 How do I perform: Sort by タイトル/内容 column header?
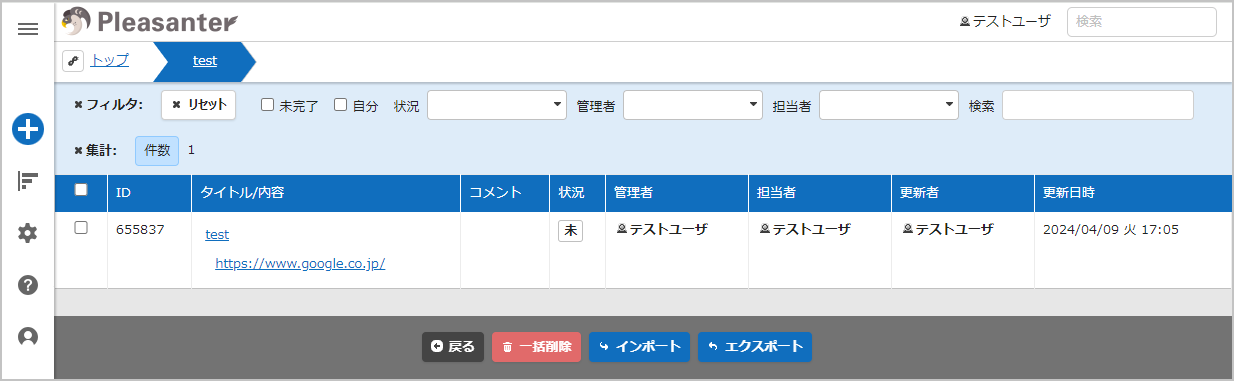(325, 193)
